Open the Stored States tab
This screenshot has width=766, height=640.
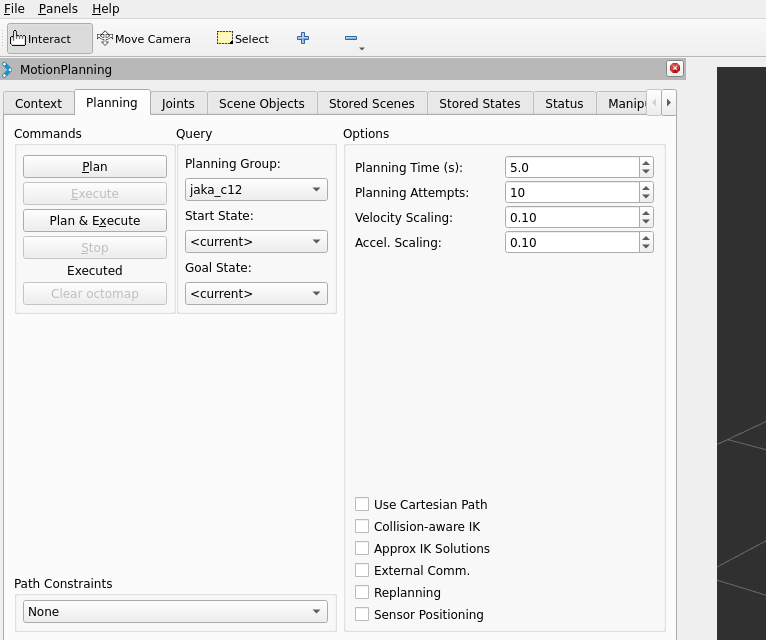click(480, 104)
